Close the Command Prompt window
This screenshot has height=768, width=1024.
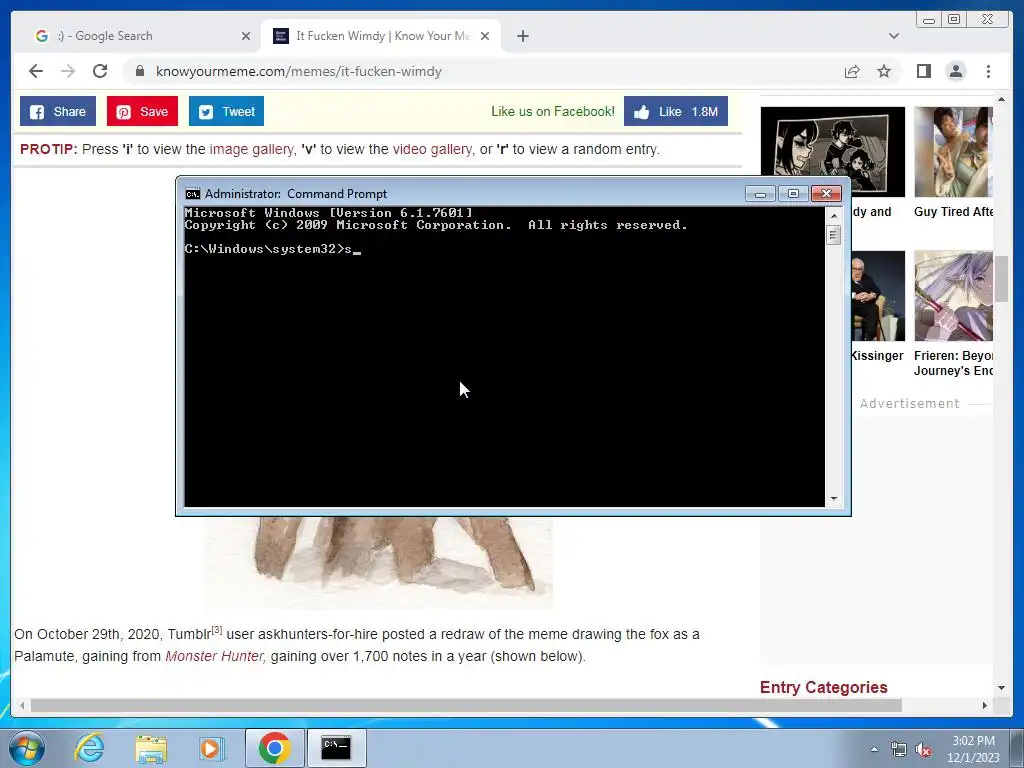tap(826, 194)
